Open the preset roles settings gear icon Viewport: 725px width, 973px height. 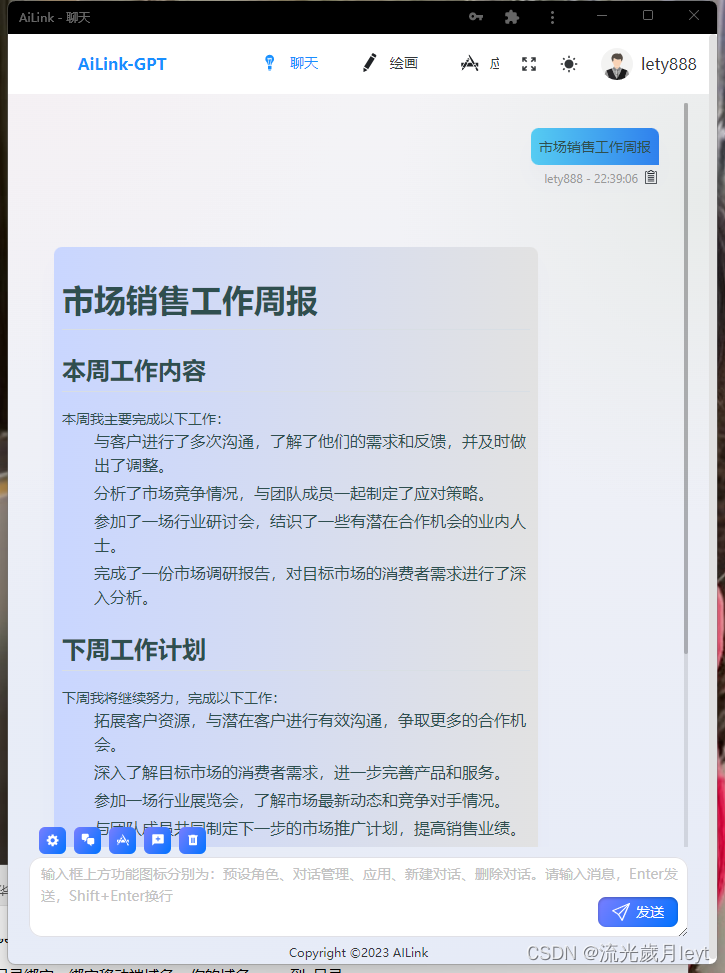coord(52,840)
